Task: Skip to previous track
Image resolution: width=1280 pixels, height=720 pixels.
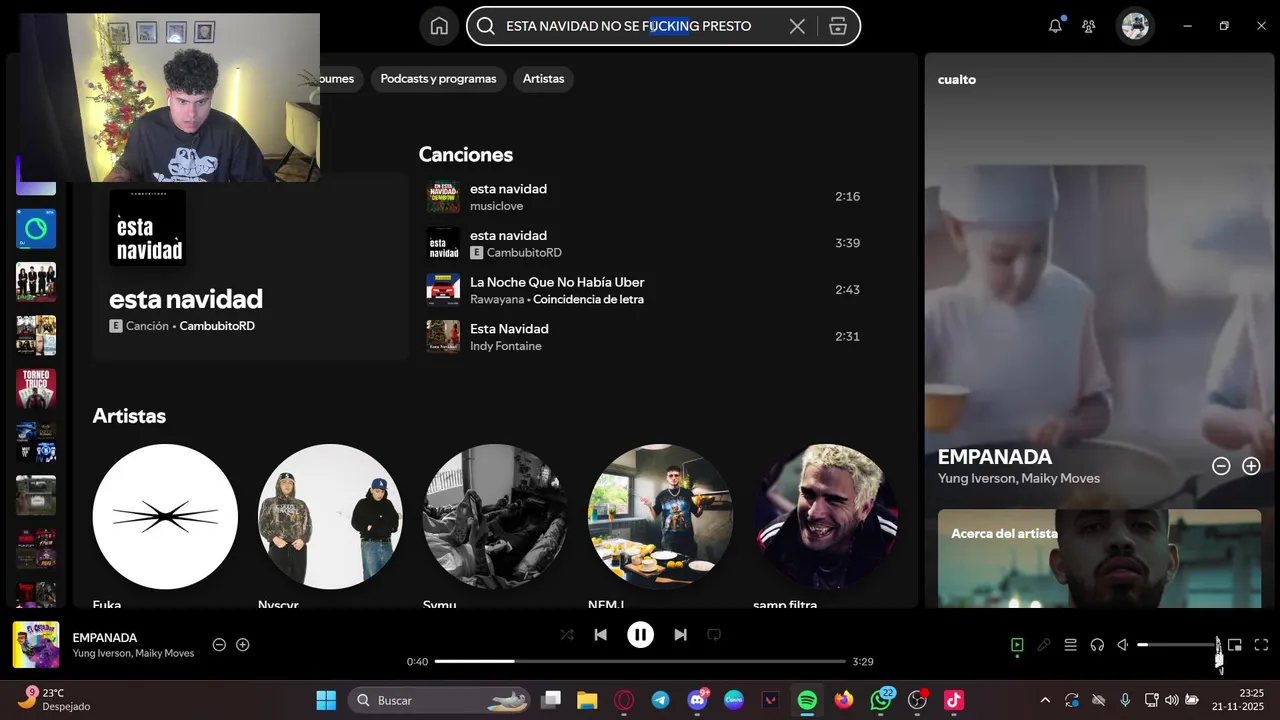Action: 600,634
